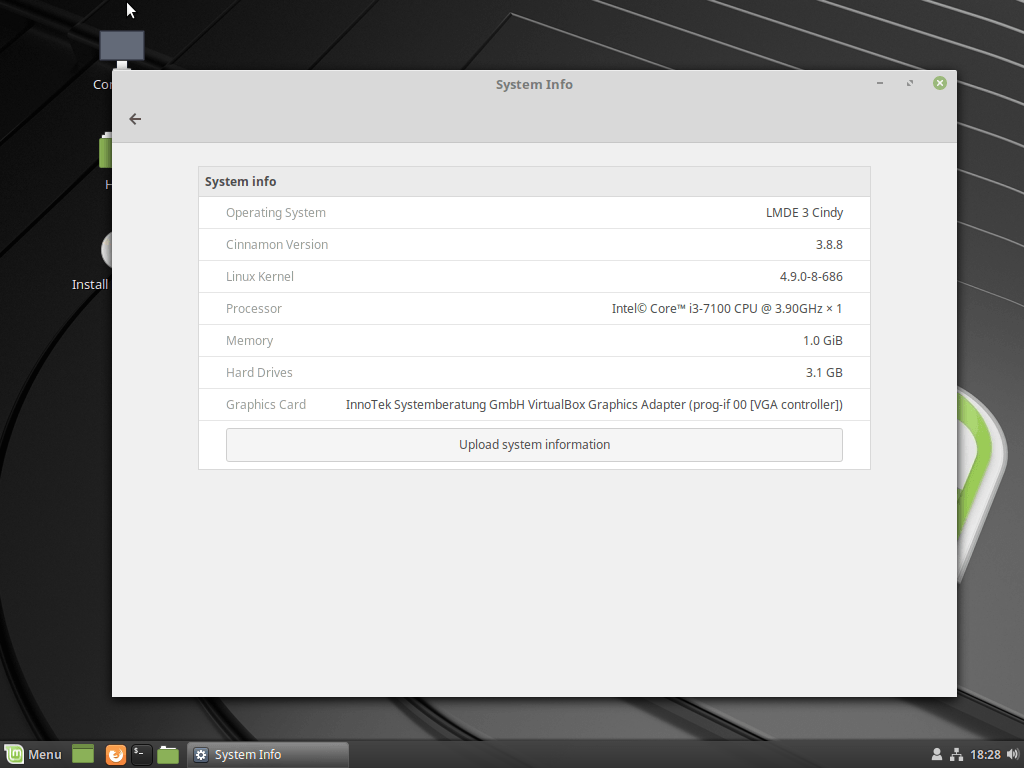Screen dimensions: 1024x768
Task: Maximize the System Info window
Action: tap(910, 84)
